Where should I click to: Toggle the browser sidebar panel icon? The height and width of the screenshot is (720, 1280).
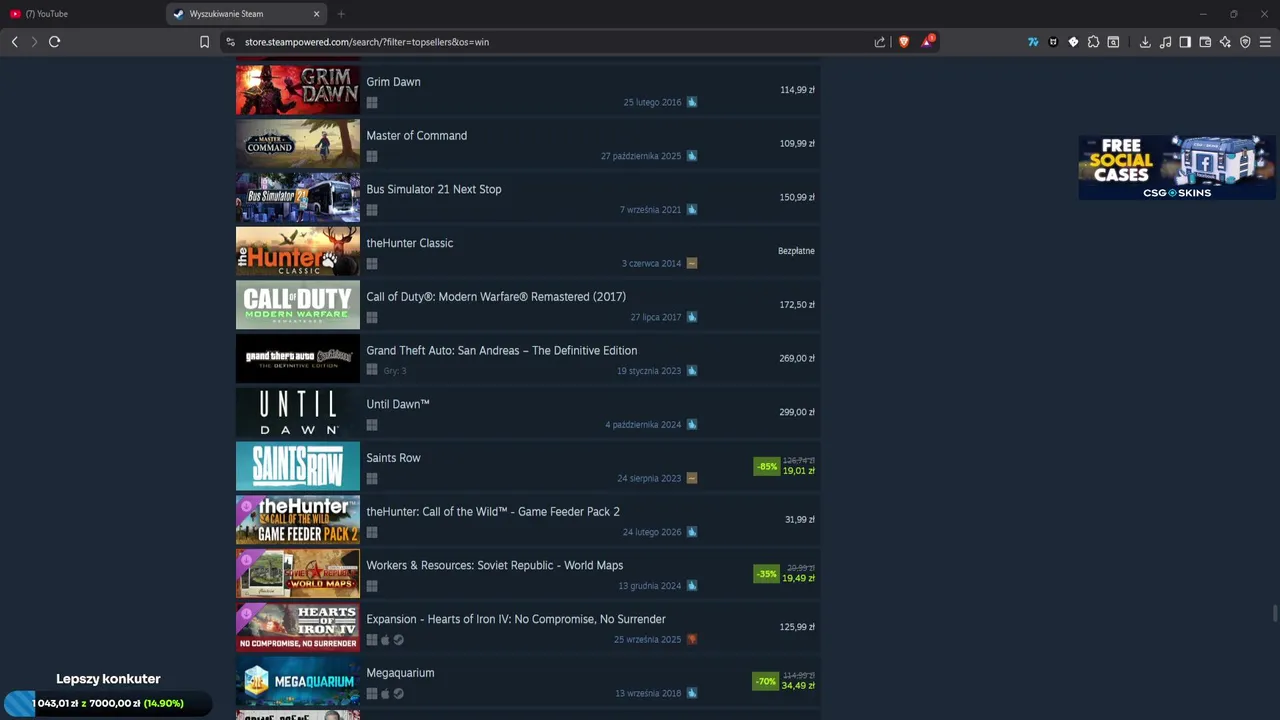click(x=1185, y=42)
